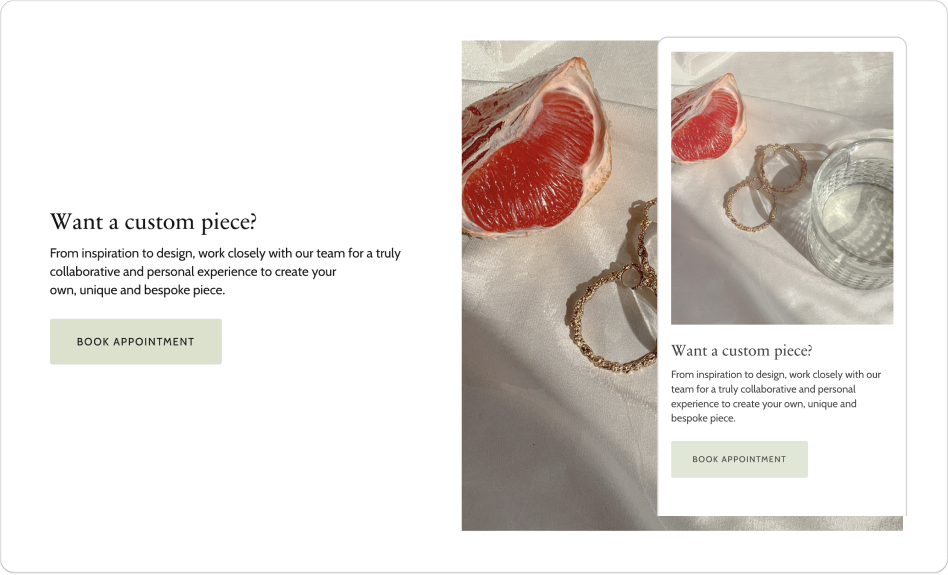Click the left text line "own, unique and bespoke piece."

tap(137, 290)
